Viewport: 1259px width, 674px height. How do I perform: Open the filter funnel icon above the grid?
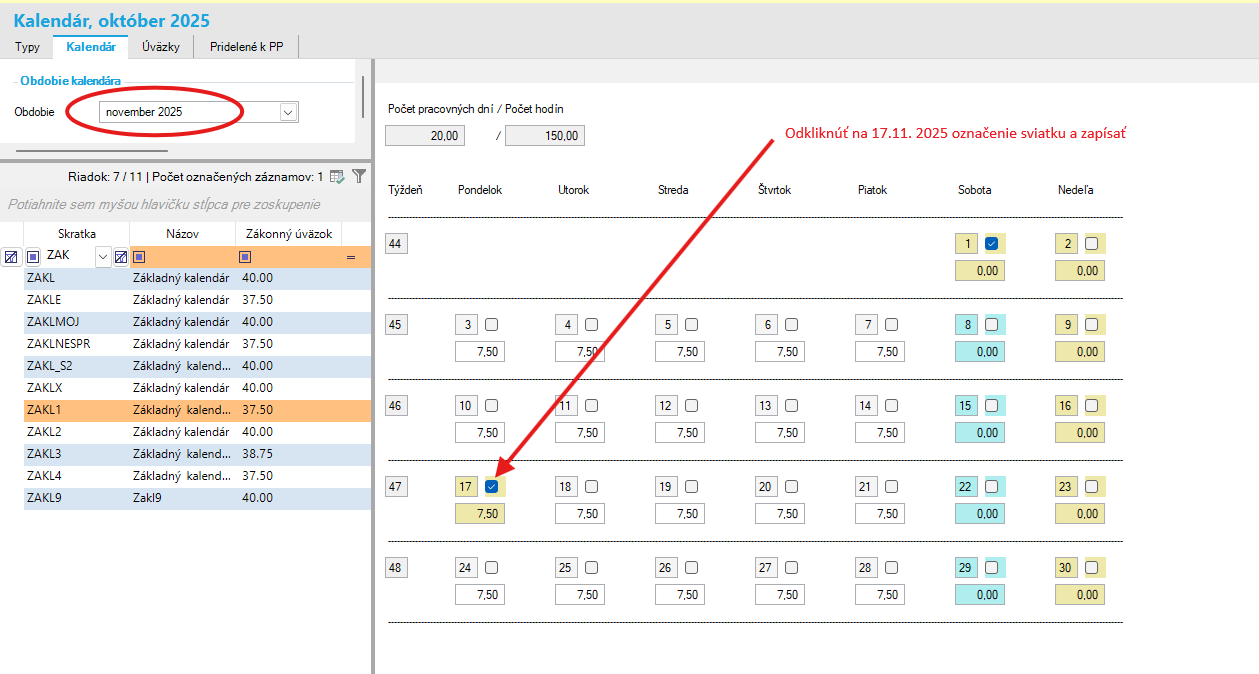pyautogui.click(x=357, y=177)
